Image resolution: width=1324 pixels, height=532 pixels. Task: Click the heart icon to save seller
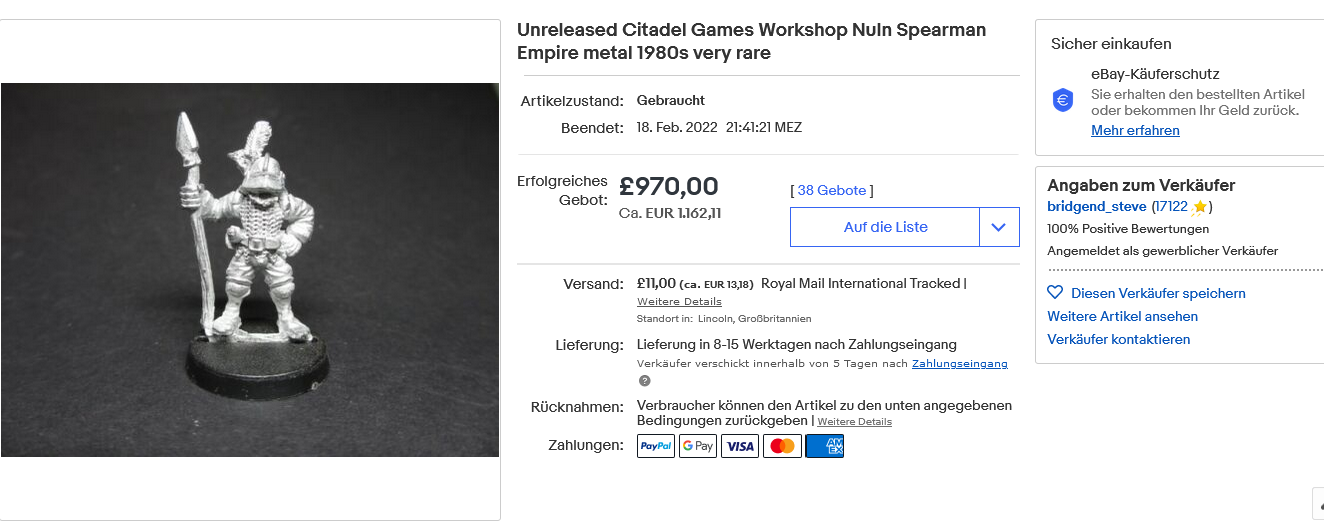click(1055, 293)
